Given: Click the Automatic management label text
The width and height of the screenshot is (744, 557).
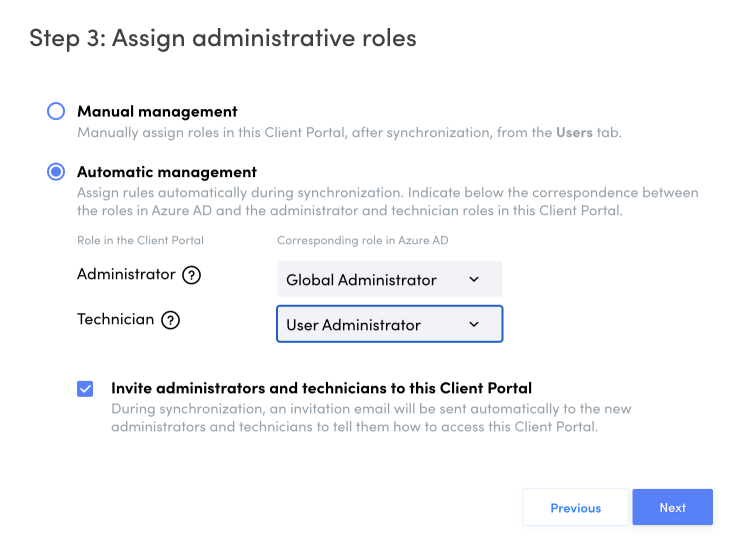Looking at the screenshot, I should coord(167,172).
